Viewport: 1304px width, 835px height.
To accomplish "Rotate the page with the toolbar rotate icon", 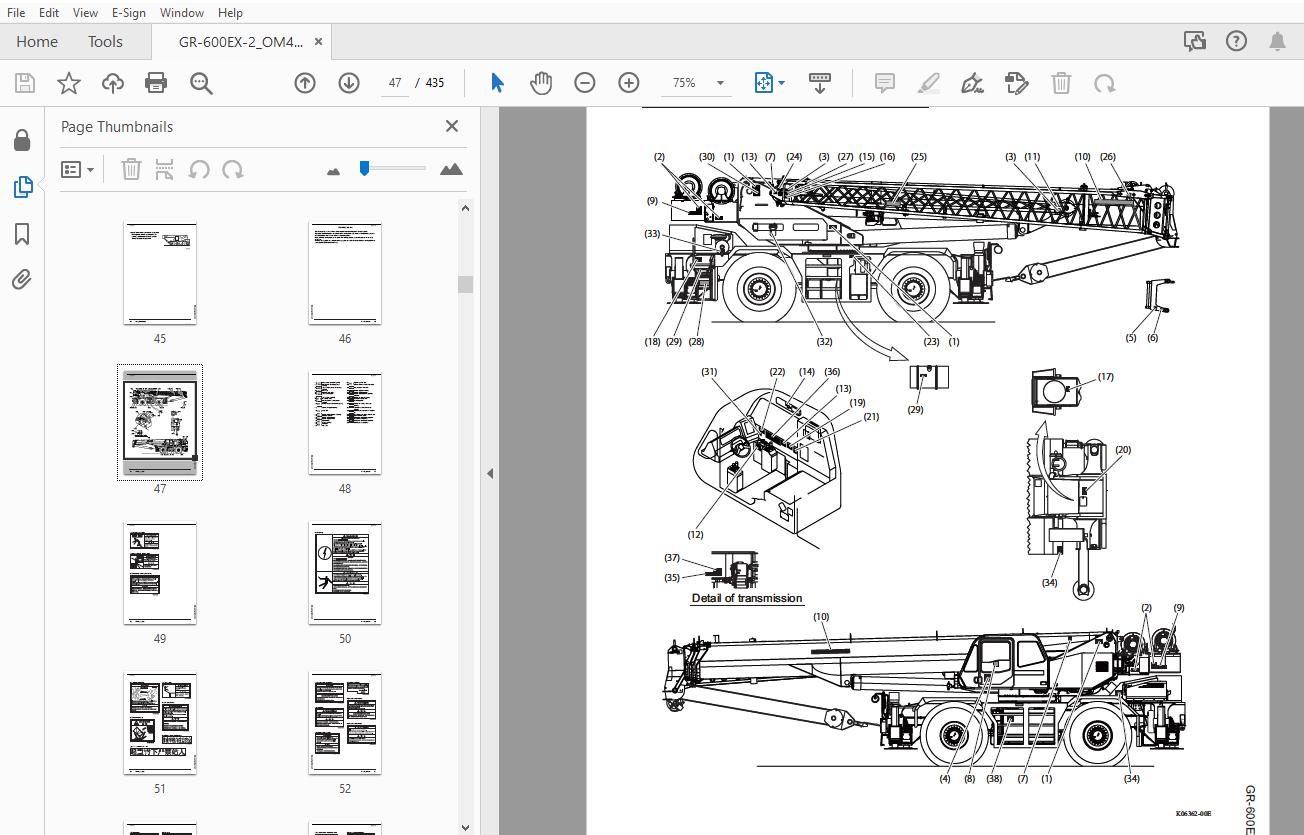I will (x=1104, y=83).
